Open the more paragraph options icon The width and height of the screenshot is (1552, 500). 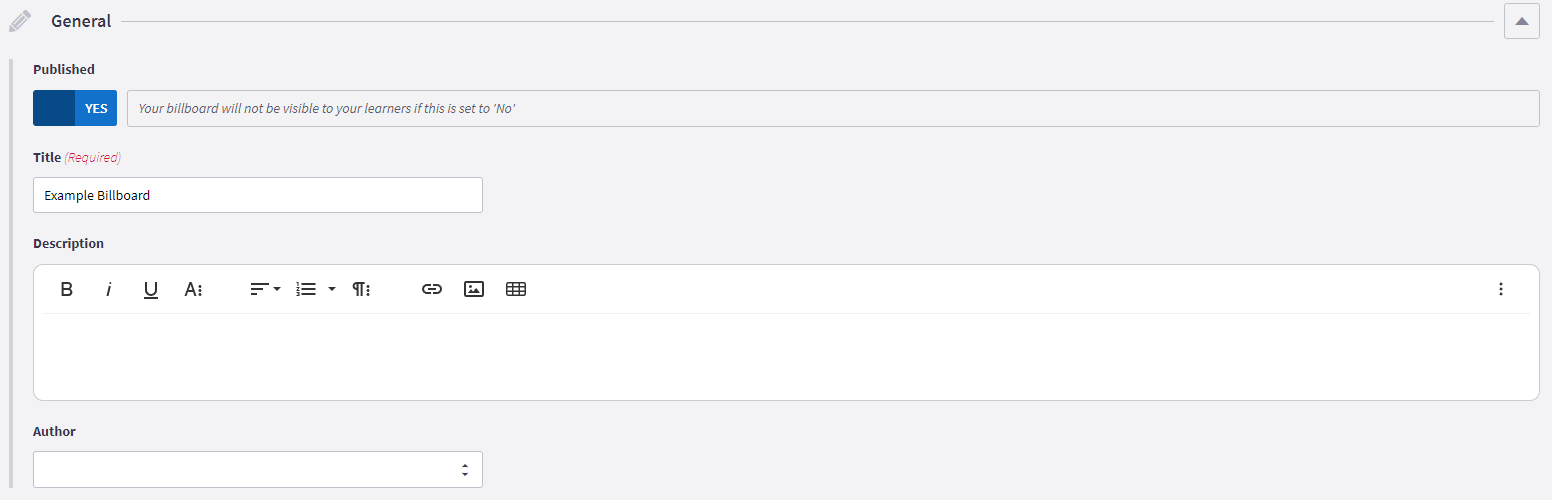coord(362,289)
